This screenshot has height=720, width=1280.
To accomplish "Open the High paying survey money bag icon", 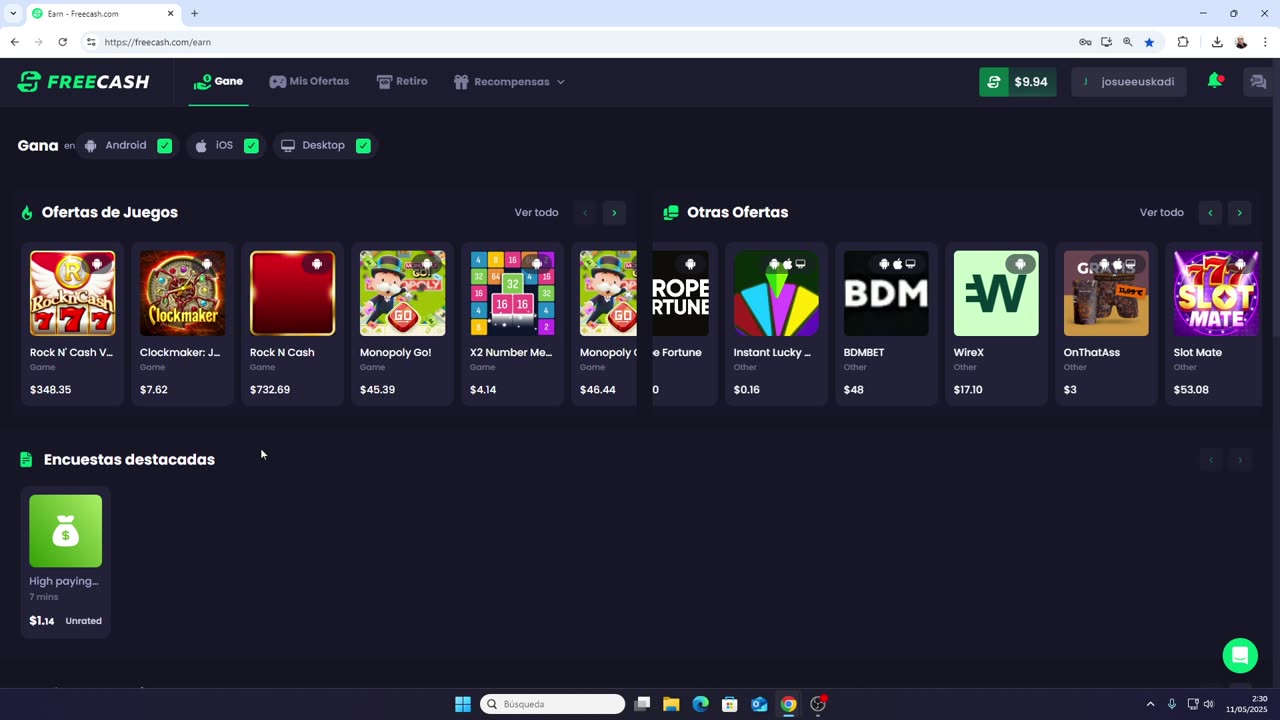I will pyautogui.click(x=65, y=531).
